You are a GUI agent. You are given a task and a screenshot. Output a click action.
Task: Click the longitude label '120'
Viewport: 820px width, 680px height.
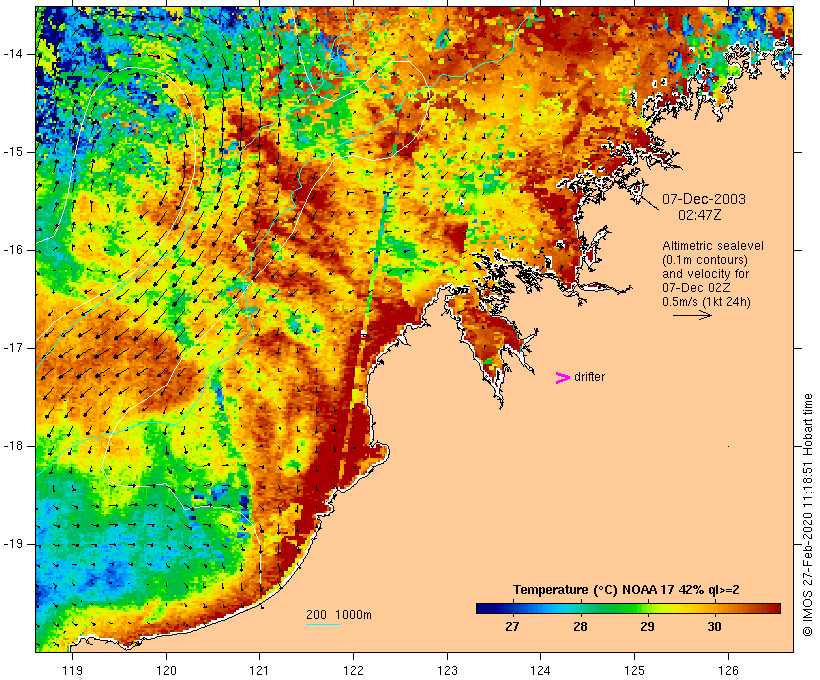(x=166, y=670)
